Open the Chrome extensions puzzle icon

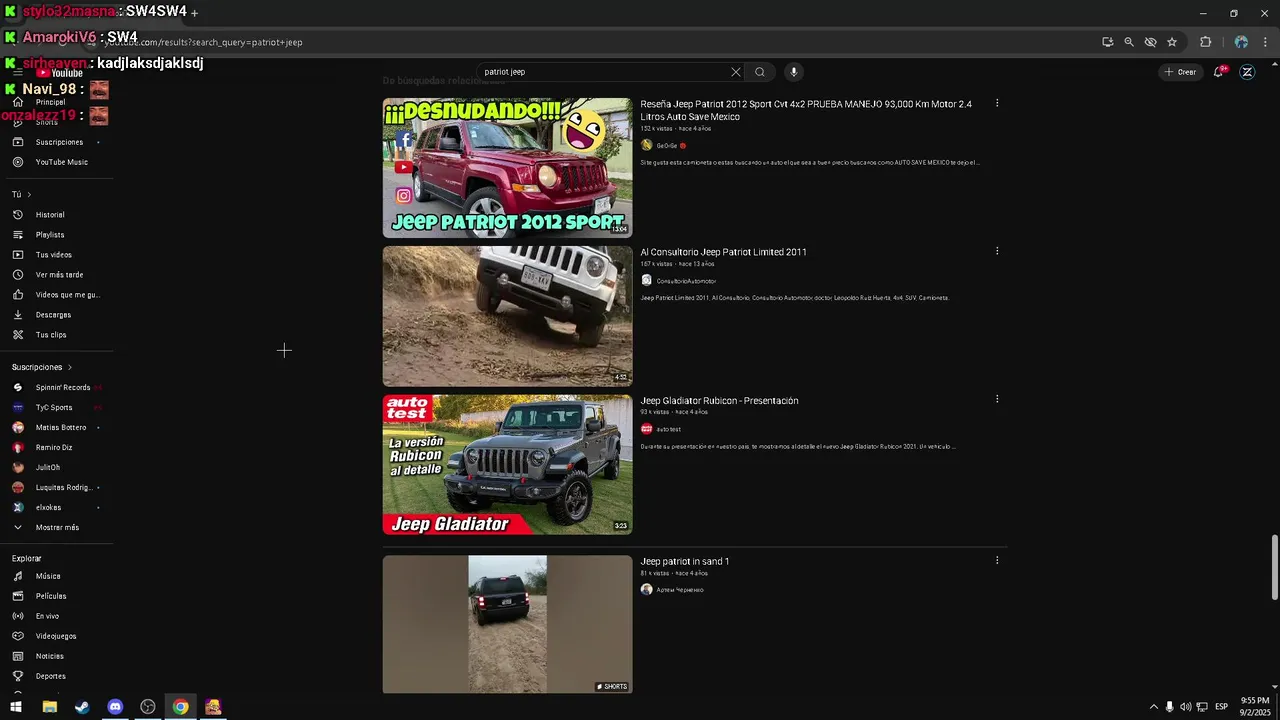tap(1205, 42)
